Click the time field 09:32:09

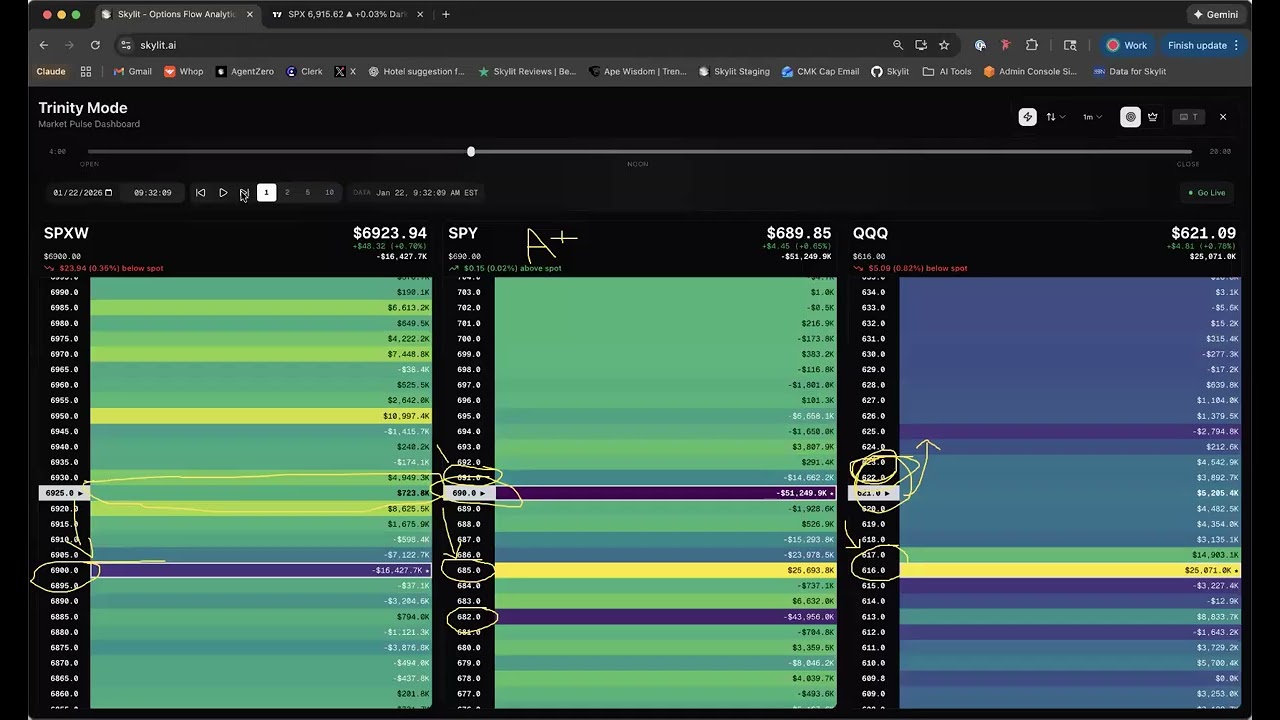[153, 193]
